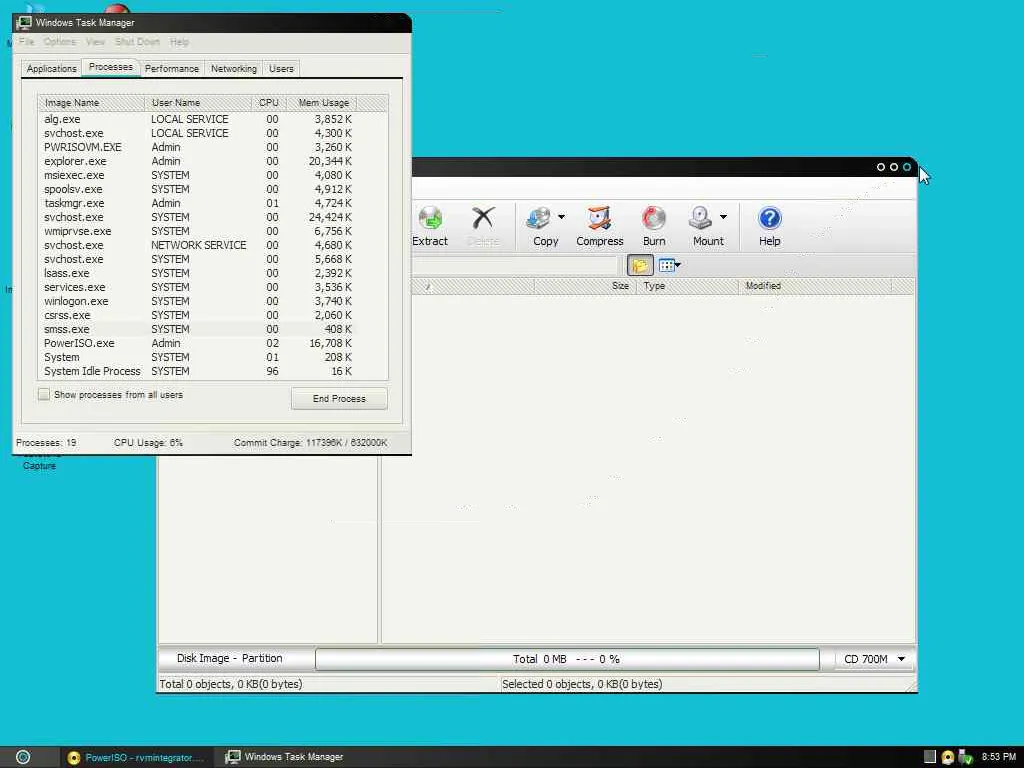Click the green CPU usage tray icon
Image resolution: width=1024 pixels, height=768 pixels.
coord(966,758)
